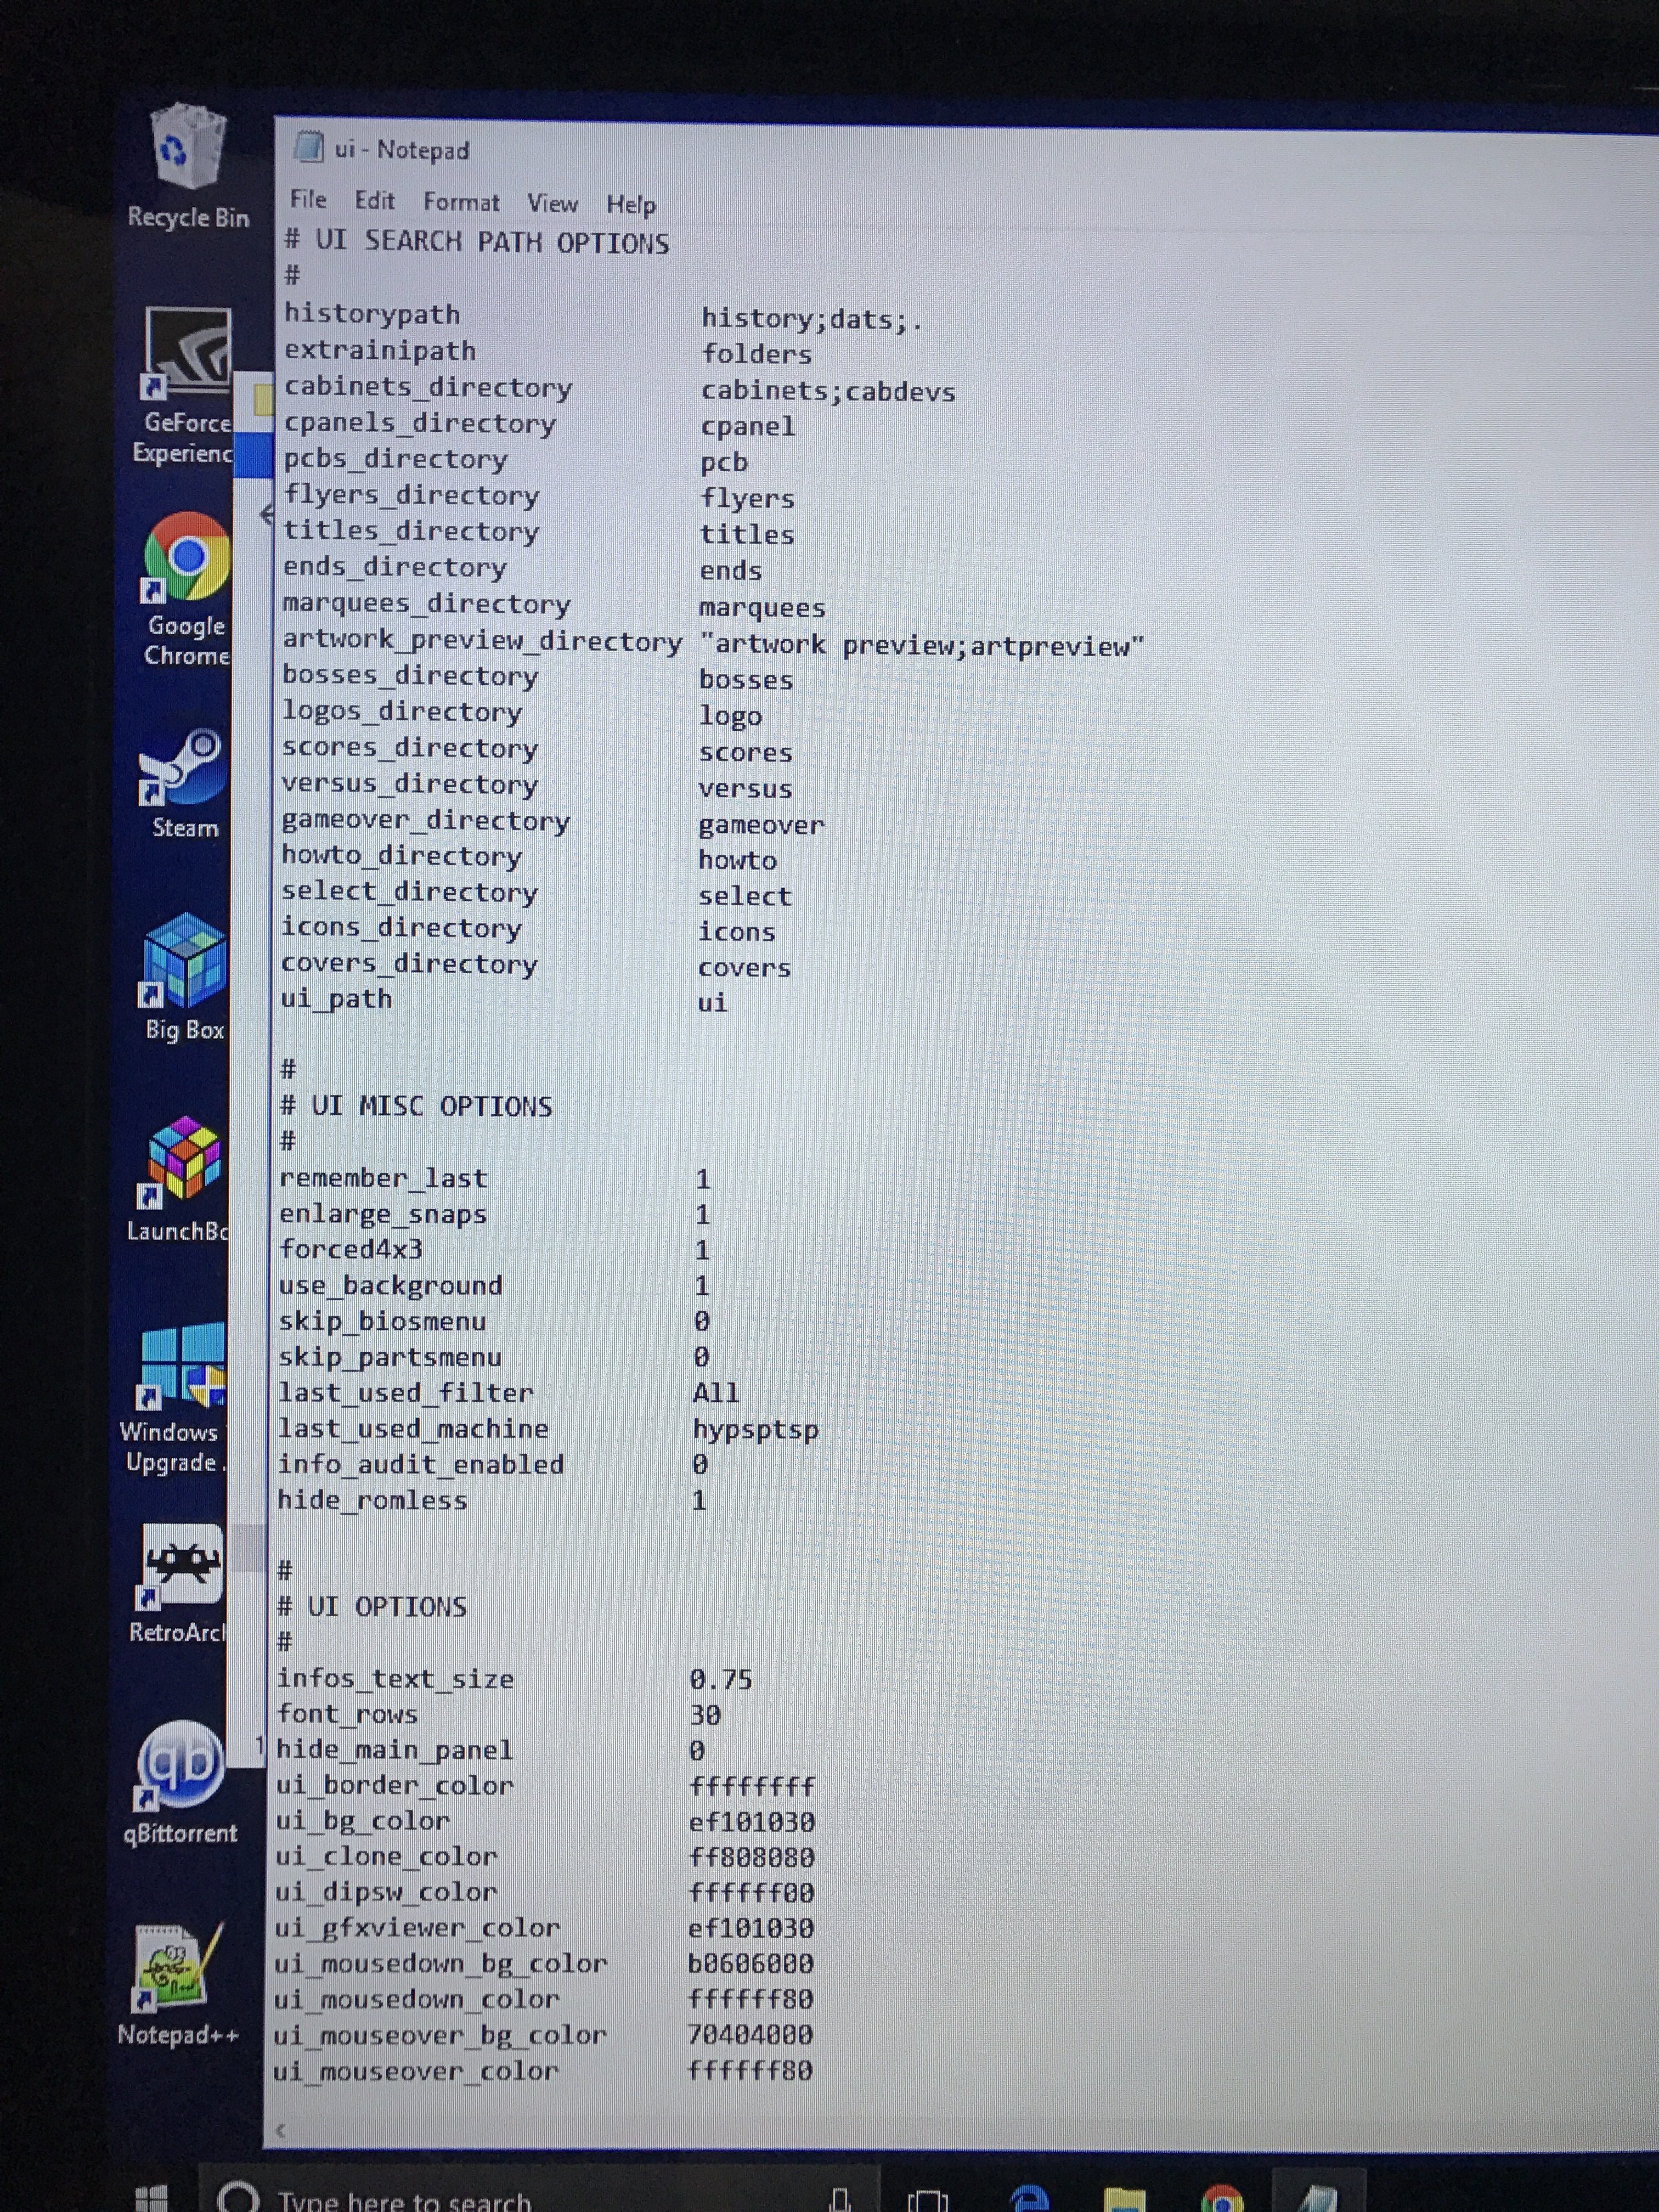Click the 'cpanels_directory' option name

tap(419, 423)
